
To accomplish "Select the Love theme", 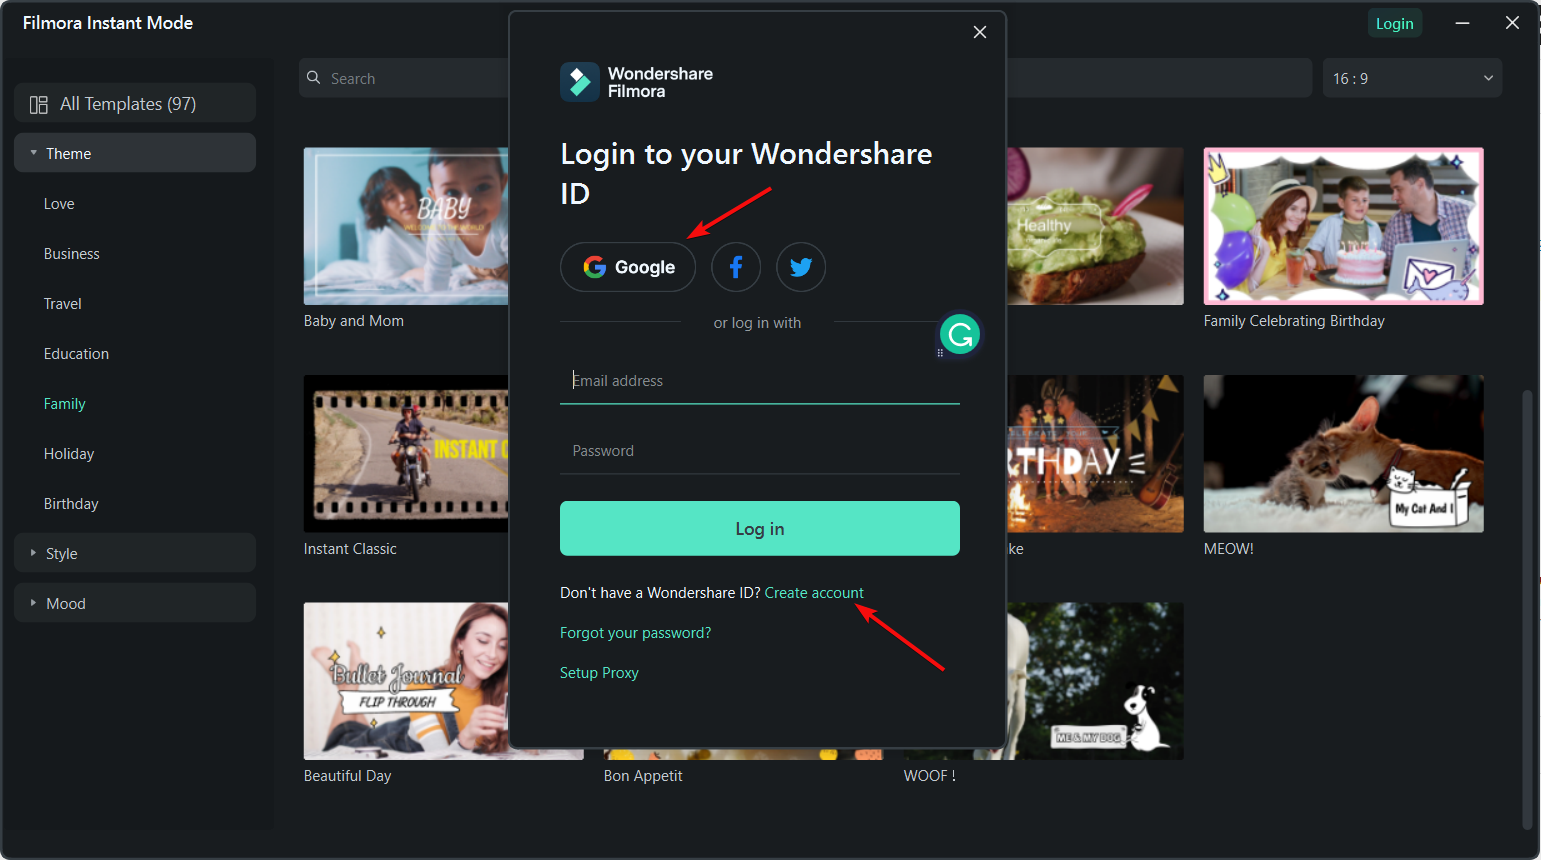I will 59,204.
